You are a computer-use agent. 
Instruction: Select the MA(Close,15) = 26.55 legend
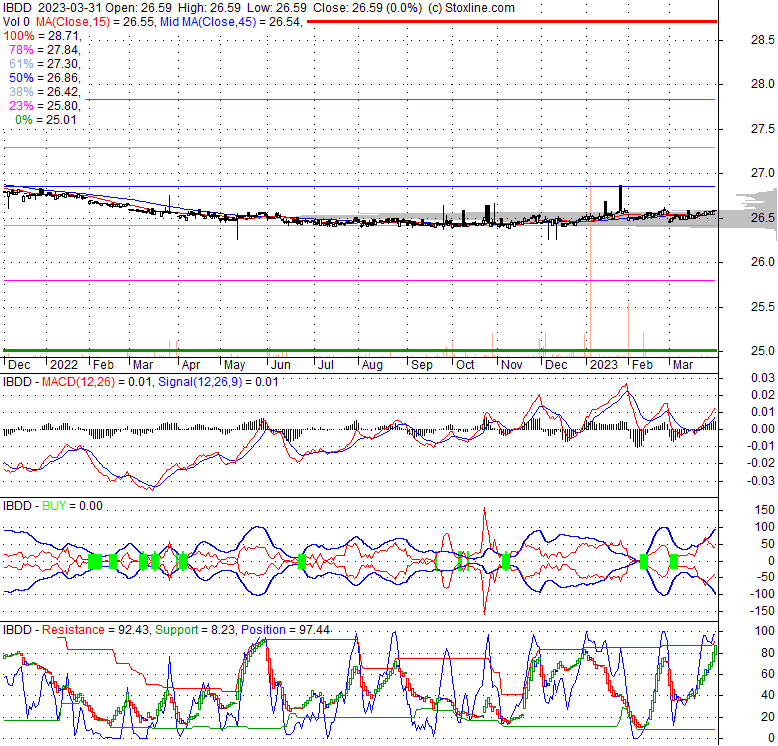click(x=95, y=22)
